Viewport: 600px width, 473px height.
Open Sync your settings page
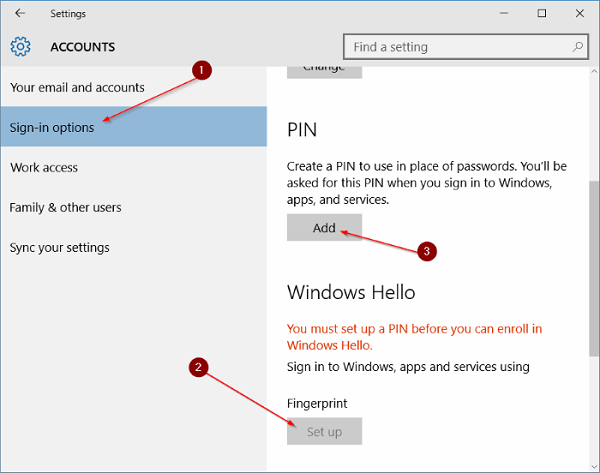60,248
